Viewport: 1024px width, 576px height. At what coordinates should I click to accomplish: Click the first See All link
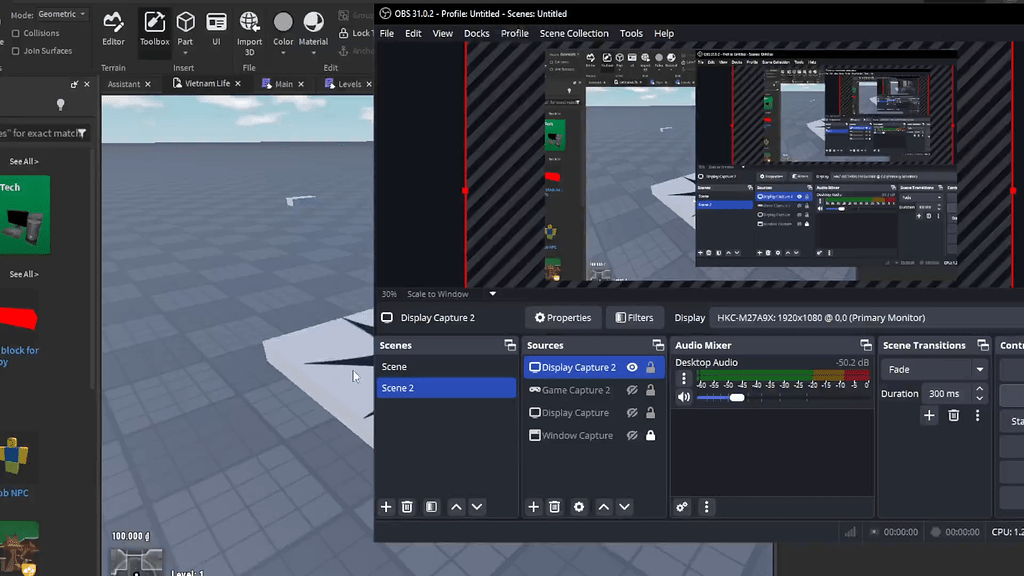click(24, 161)
